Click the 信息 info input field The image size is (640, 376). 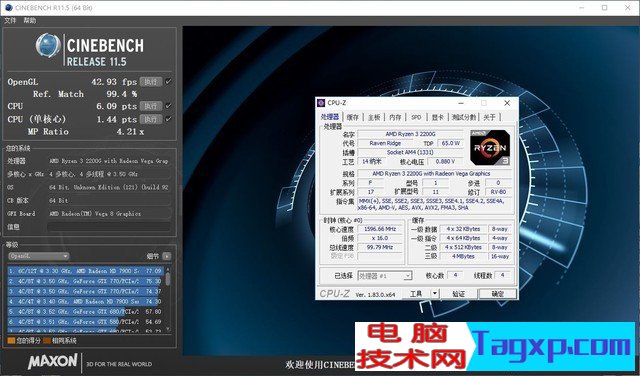click(x=109, y=227)
